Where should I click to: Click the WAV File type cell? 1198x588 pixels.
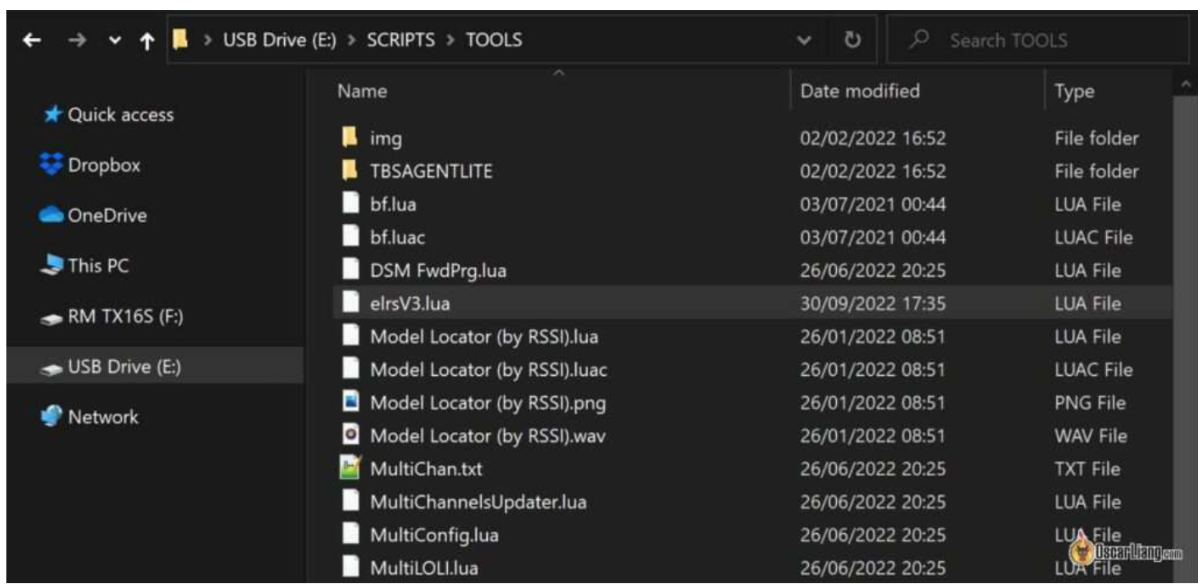click(x=1090, y=436)
